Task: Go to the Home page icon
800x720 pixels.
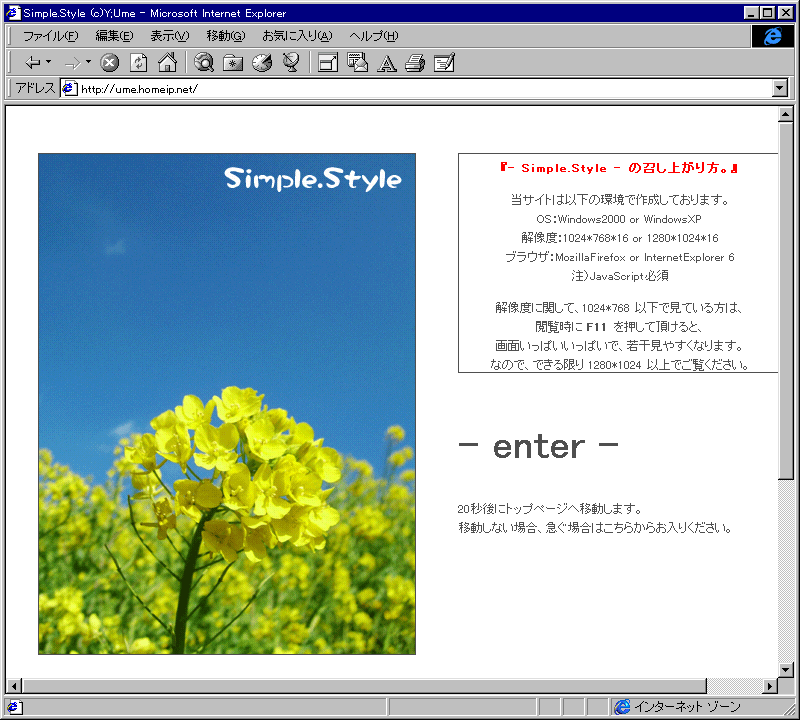Action: pos(167,63)
